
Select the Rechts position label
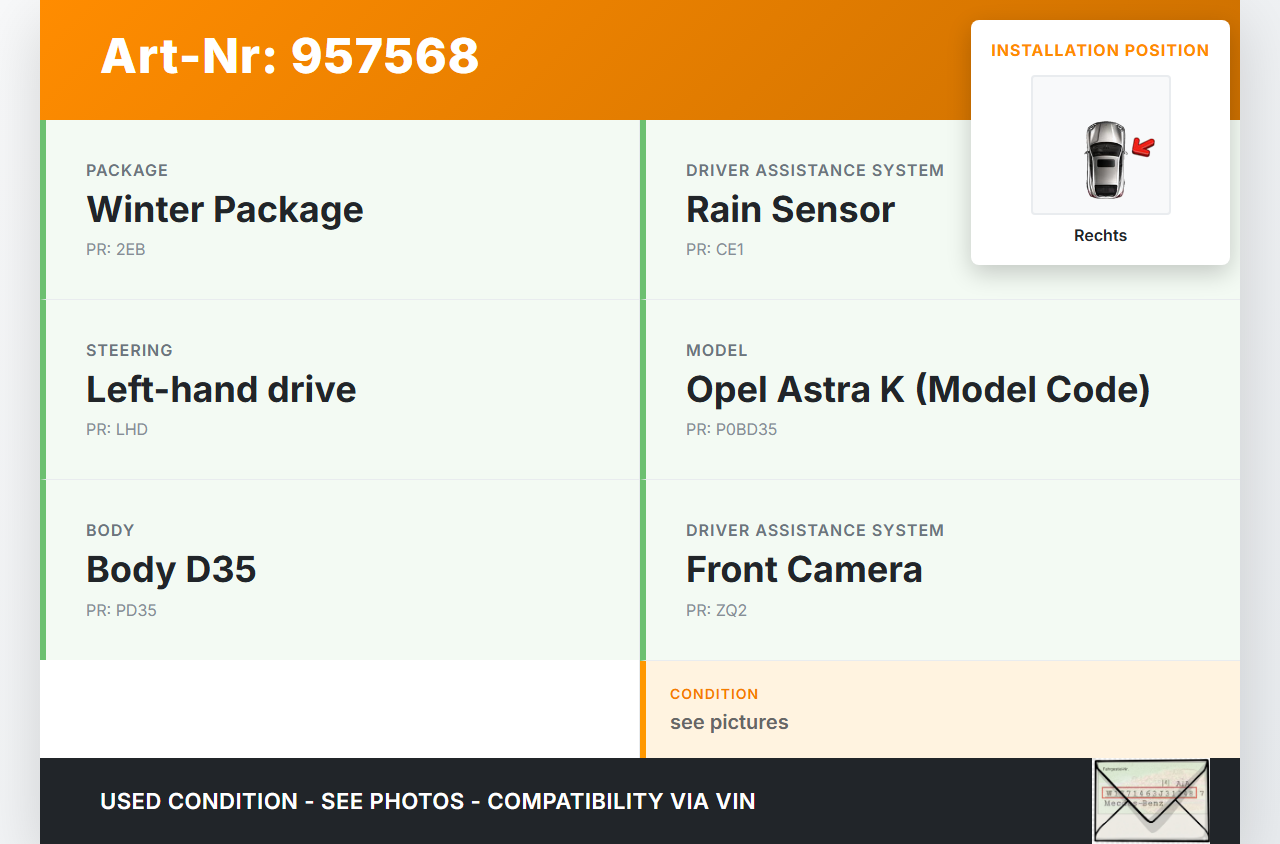coord(1100,236)
